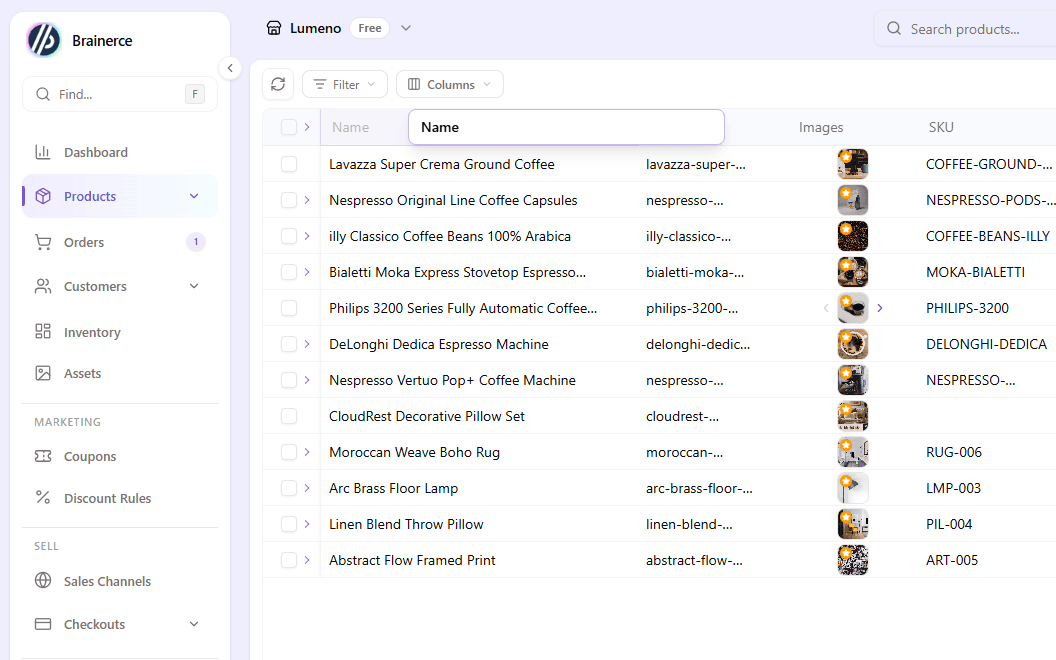Viewport: 1056px width, 660px height.
Task: Open DeLonghi Dedica Espresso Machine product
Action: pos(438,344)
